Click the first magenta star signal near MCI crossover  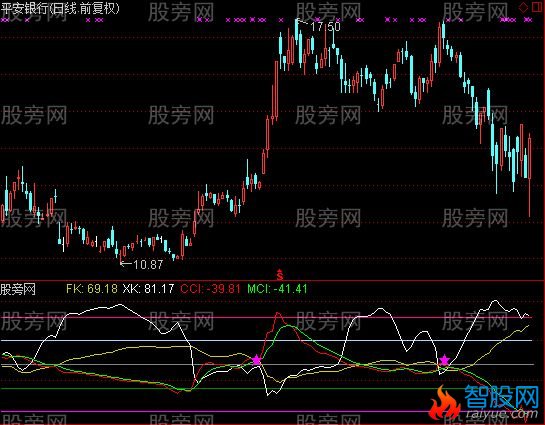257,360
